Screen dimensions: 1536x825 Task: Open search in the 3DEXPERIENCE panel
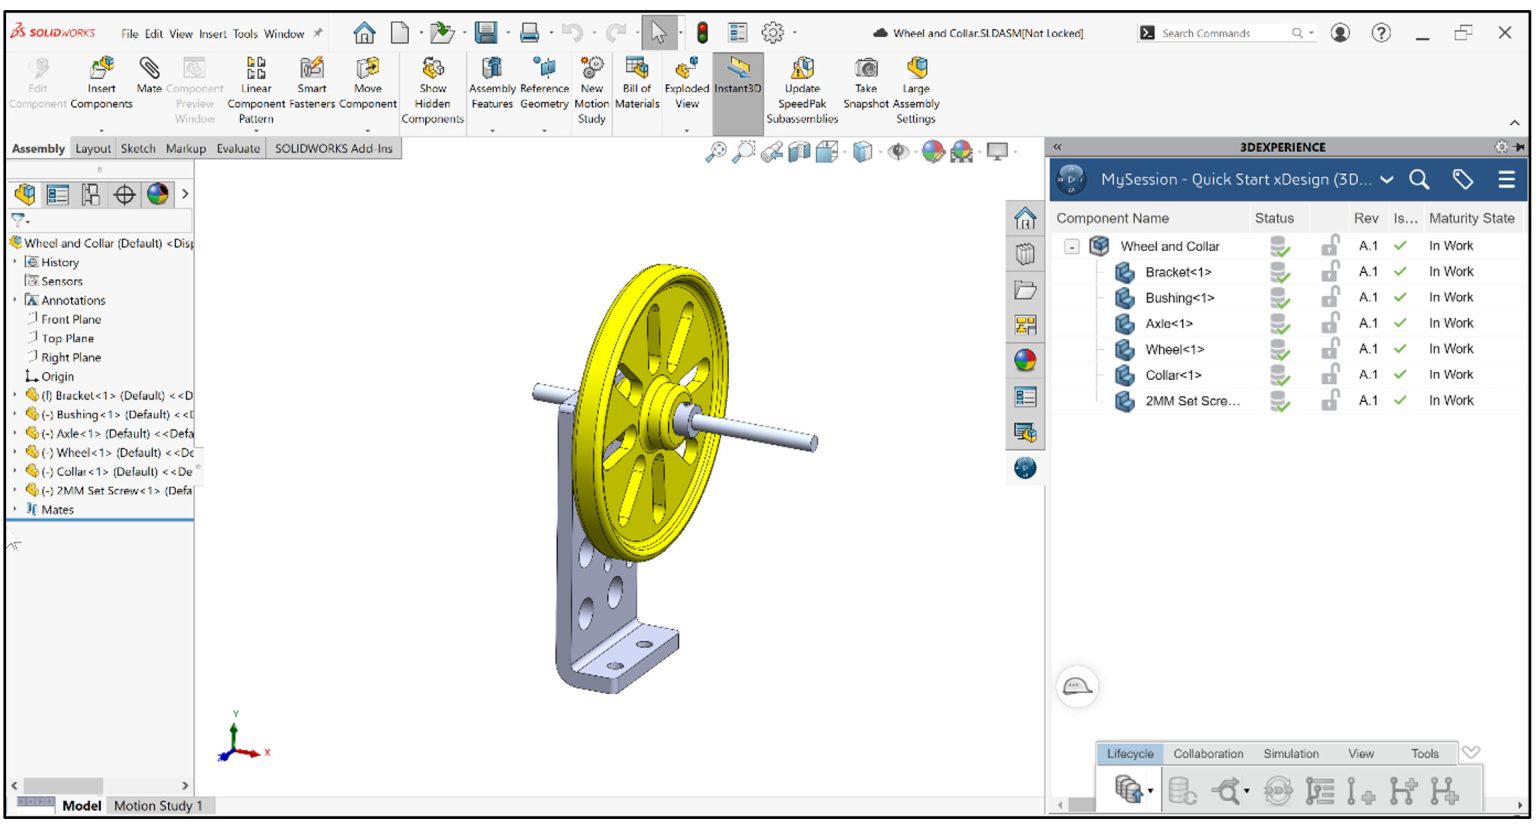pos(1420,180)
